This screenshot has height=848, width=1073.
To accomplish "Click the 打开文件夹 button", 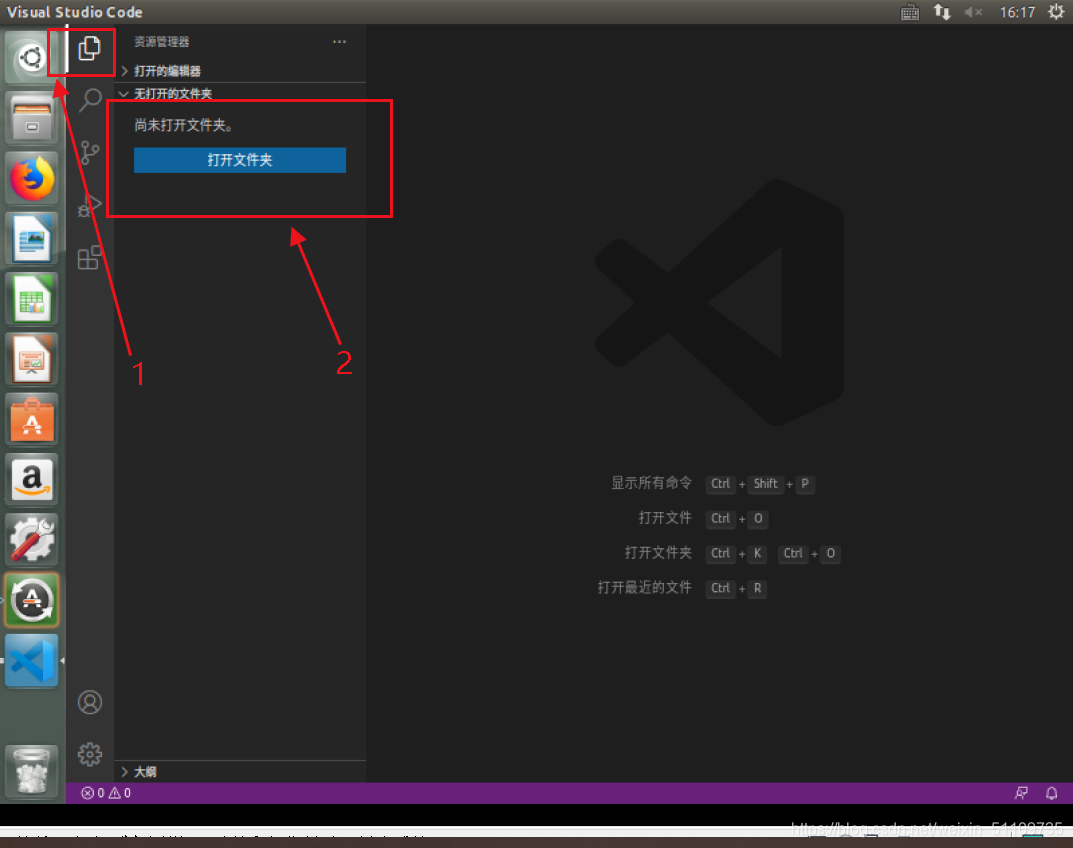I will pyautogui.click(x=240, y=160).
